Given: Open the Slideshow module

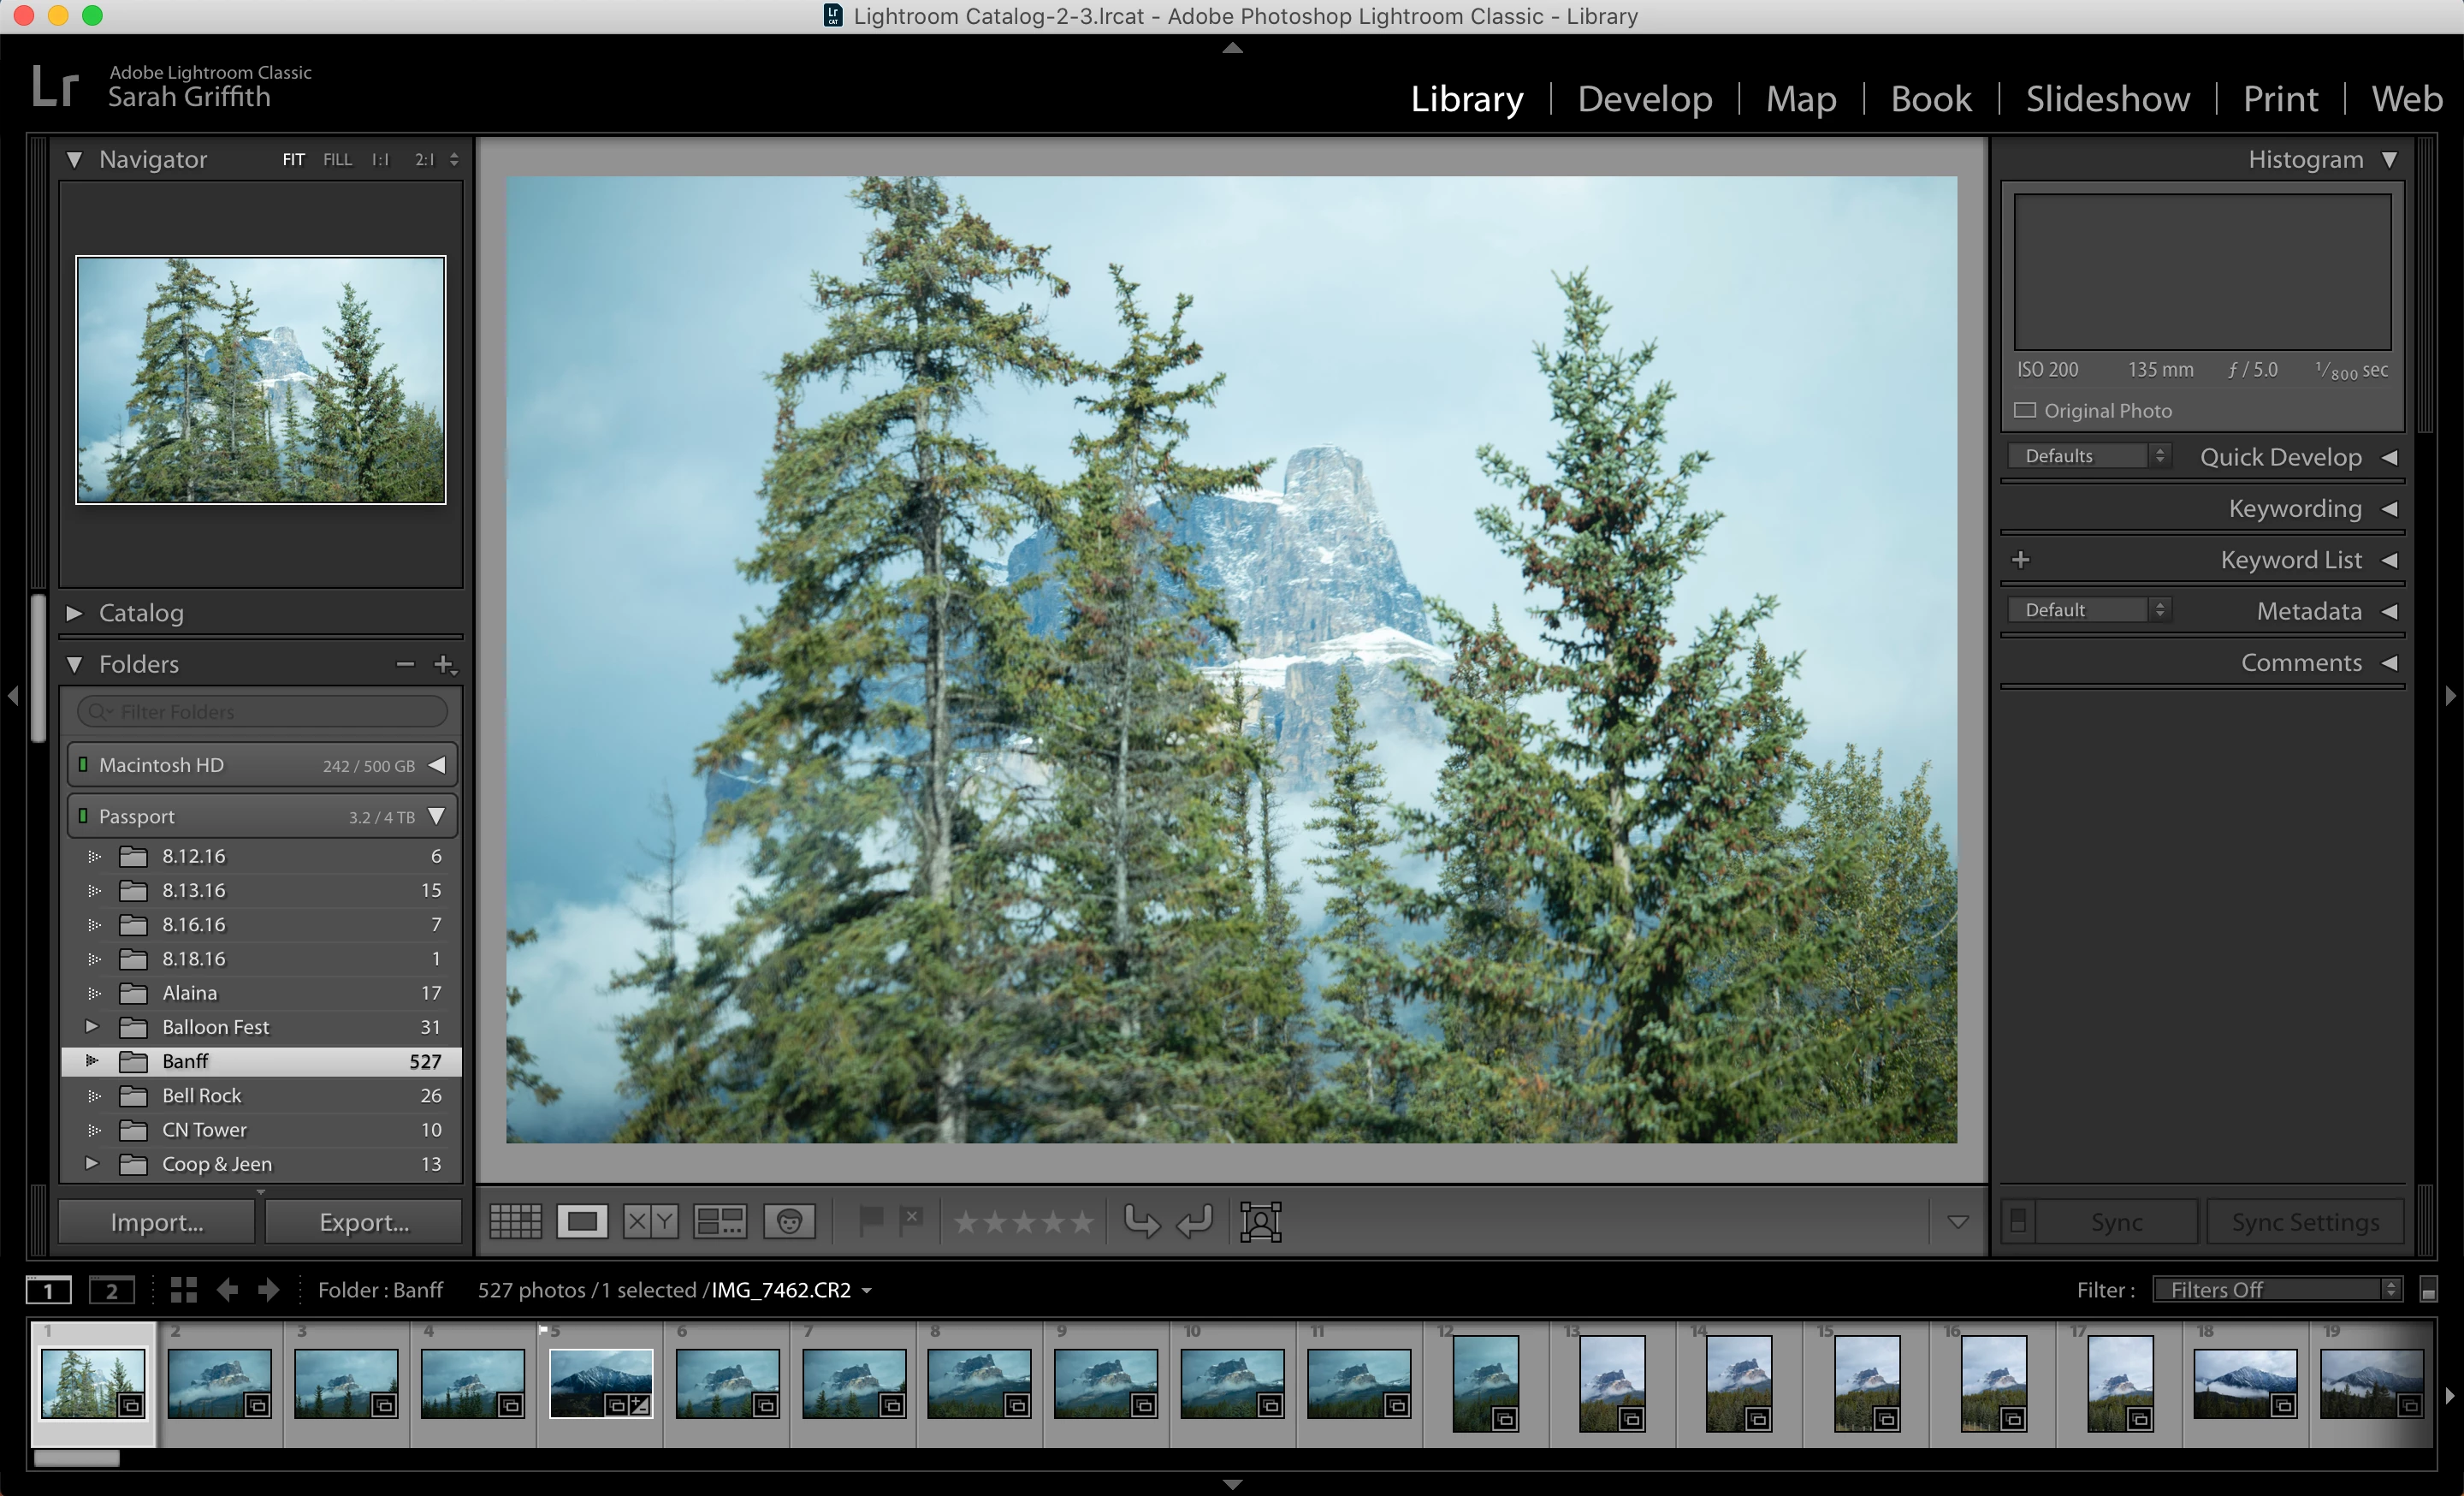Looking at the screenshot, I should point(2107,99).
